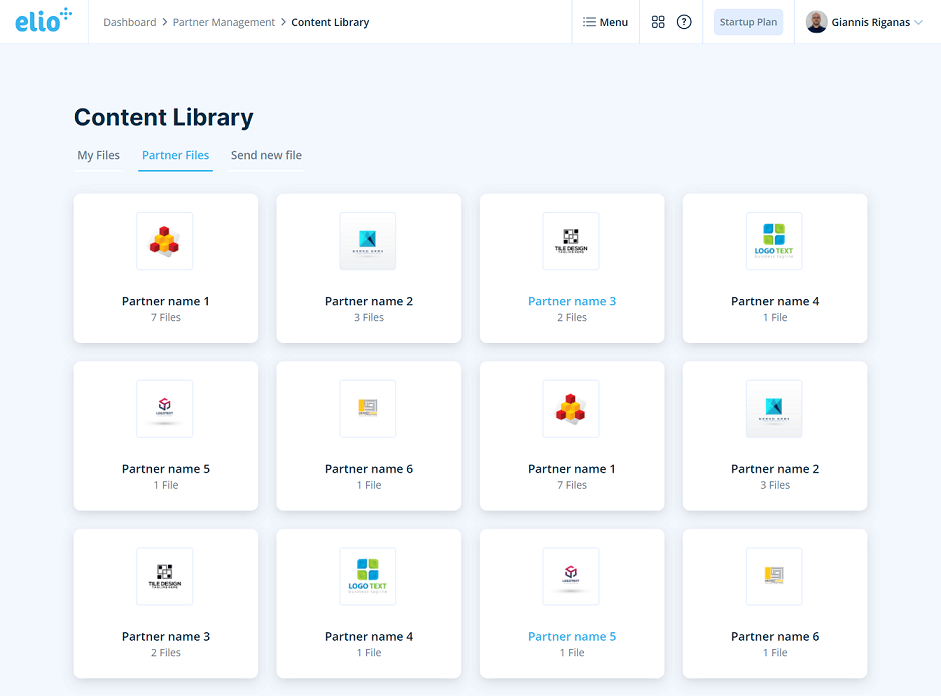Viewport: 941px width, 696px height.
Task: Click the Startup Plan button
Action: point(748,22)
